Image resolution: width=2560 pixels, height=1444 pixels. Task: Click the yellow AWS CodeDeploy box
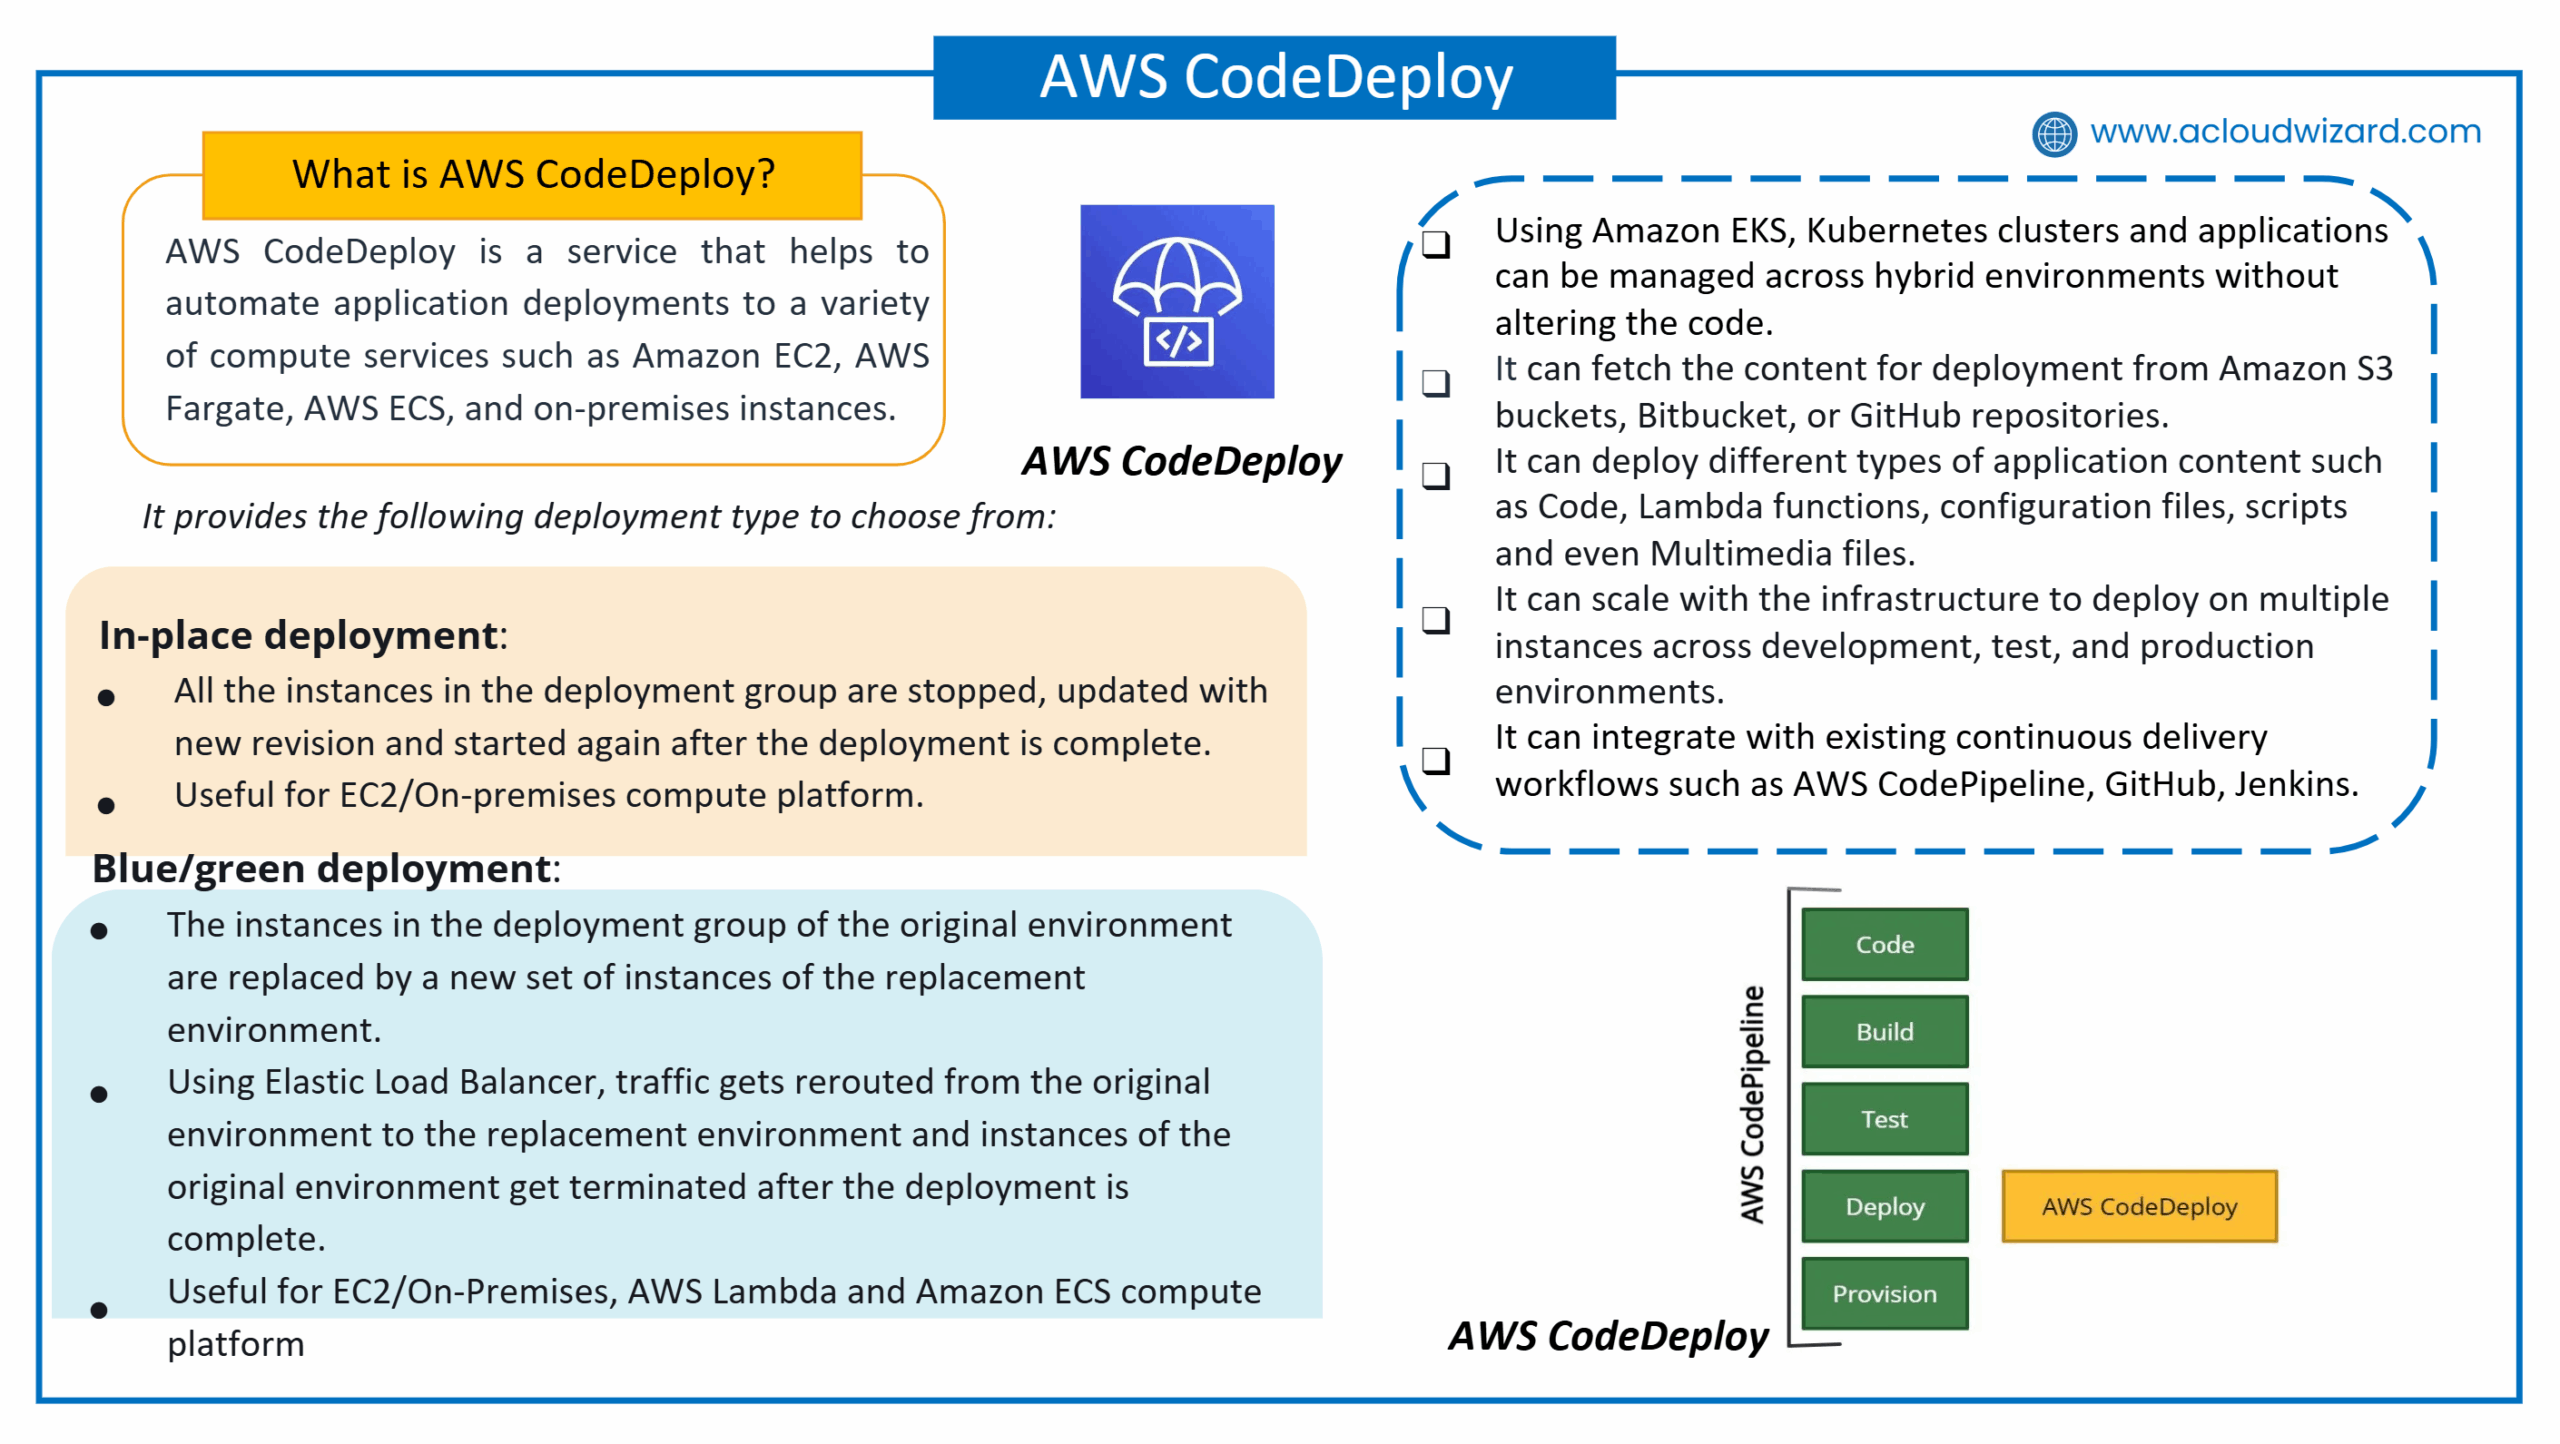click(x=2139, y=1206)
